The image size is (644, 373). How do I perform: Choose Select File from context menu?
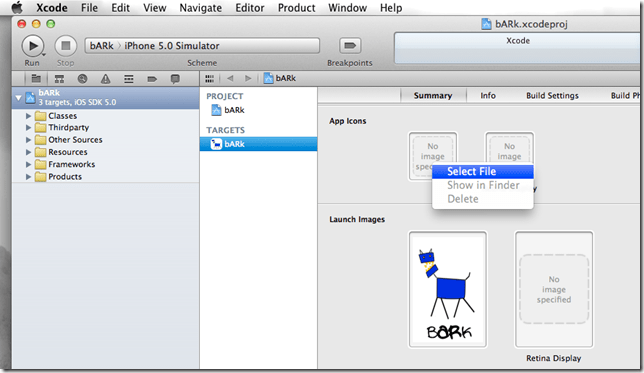point(483,171)
